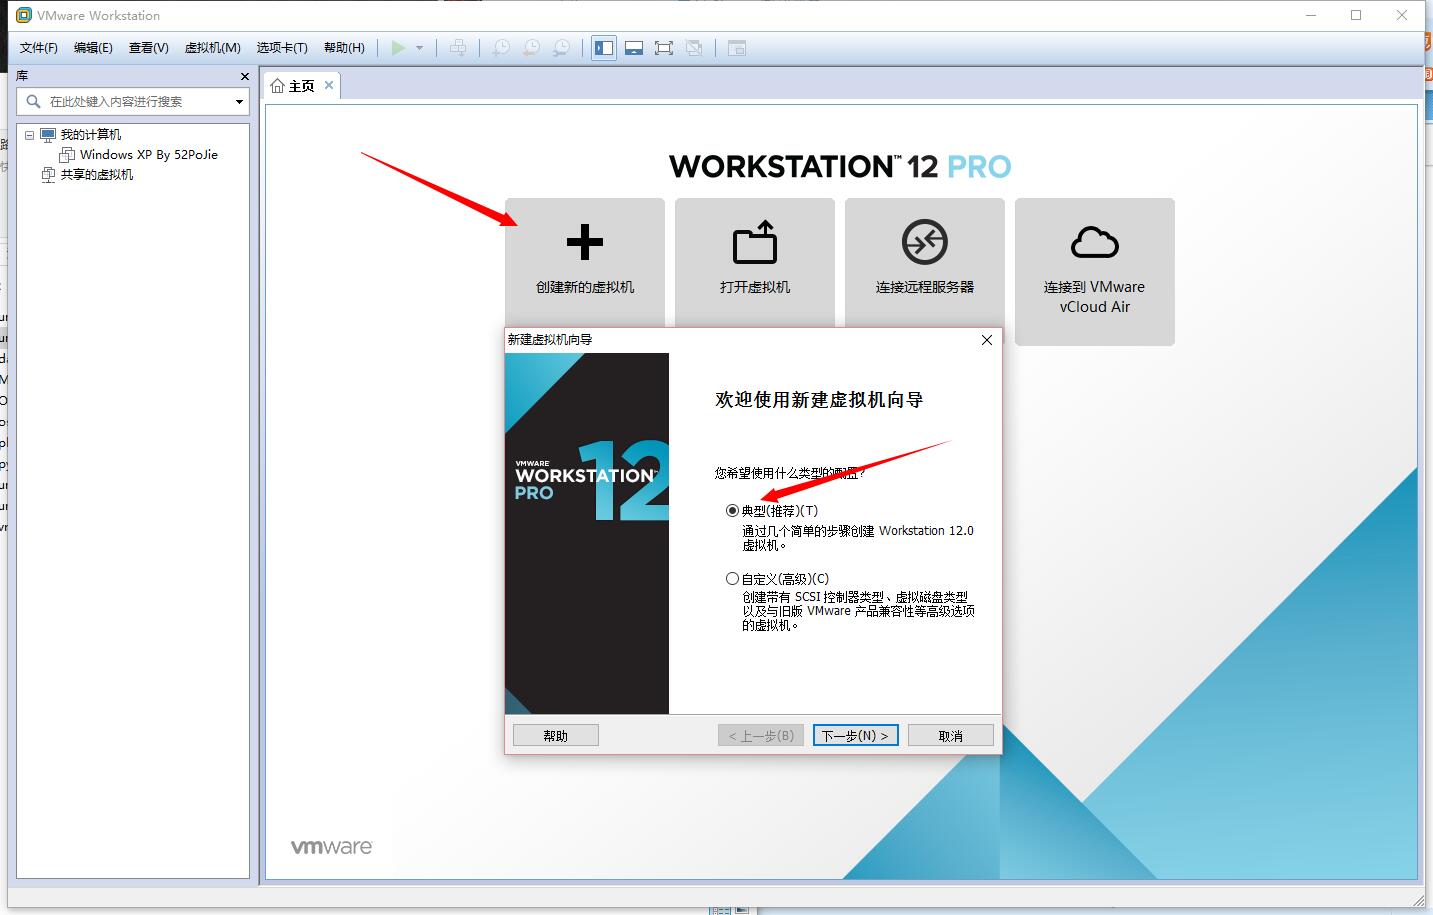Open the 选项卡(T) menu
Screen dimensions: 1433x915
(282, 48)
